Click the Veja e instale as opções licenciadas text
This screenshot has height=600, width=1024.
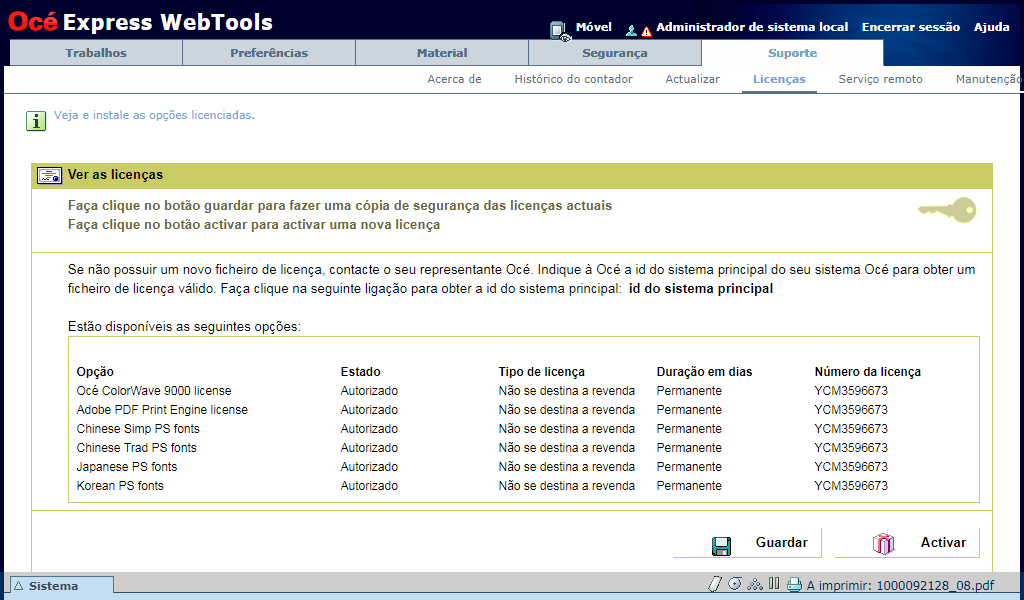pyautogui.click(x=154, y=115)
